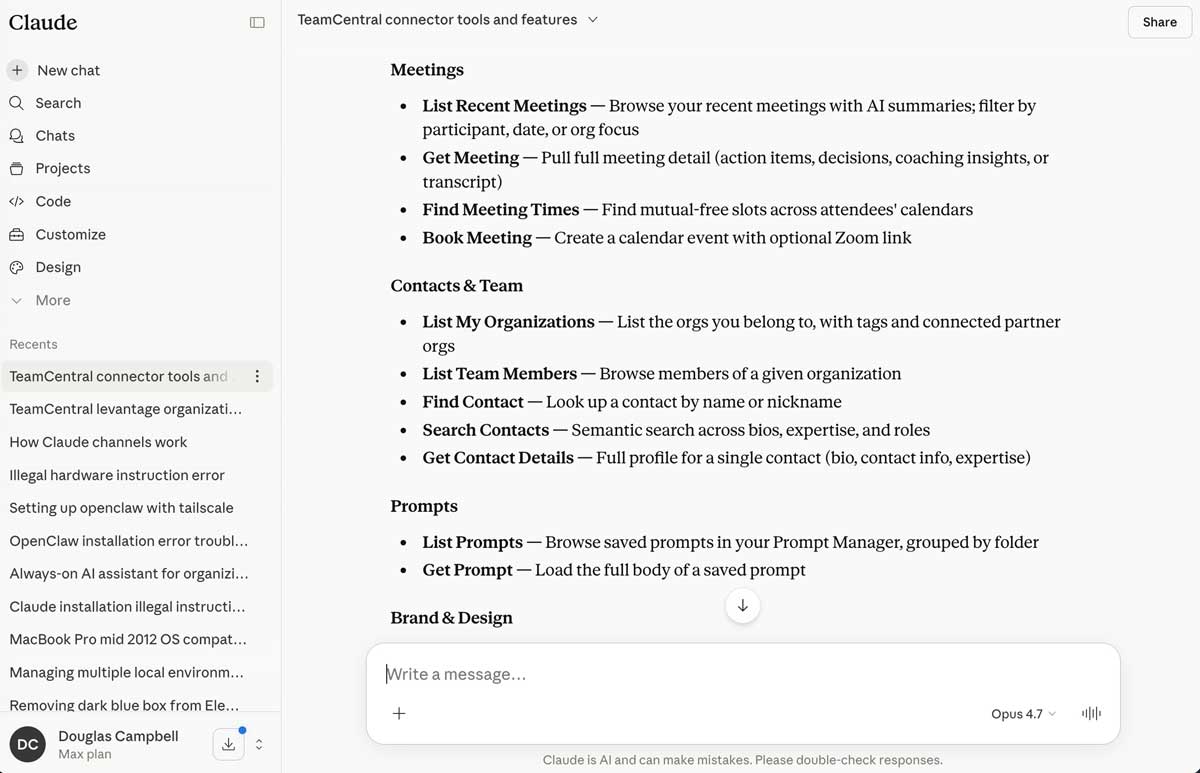Click the Share button
The image size is (1200, 773).
[x=1159, y=22]
